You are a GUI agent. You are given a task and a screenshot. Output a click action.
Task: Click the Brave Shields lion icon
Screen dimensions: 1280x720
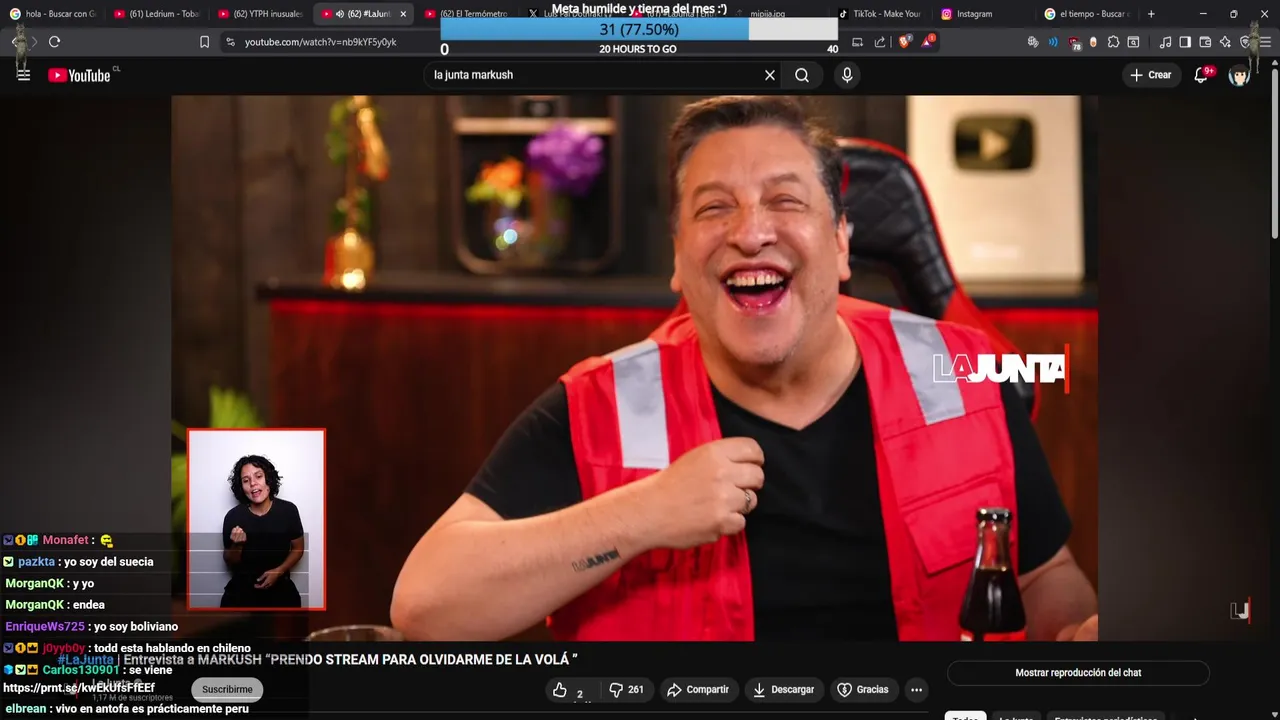coord(905,42)
